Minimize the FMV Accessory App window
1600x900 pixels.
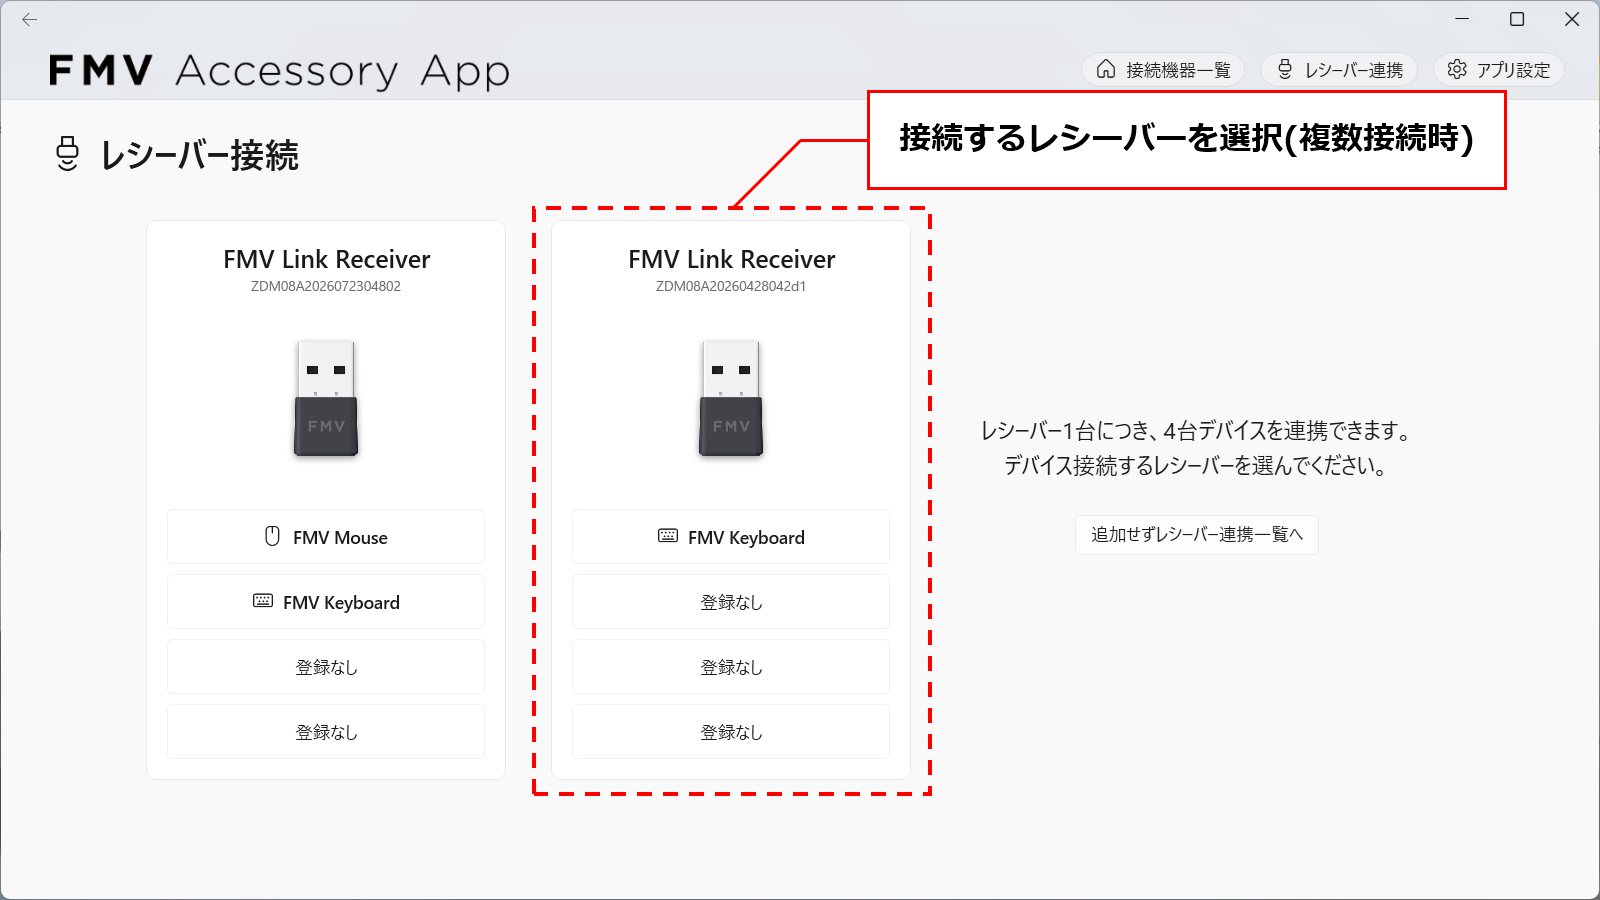(1462, 19)
